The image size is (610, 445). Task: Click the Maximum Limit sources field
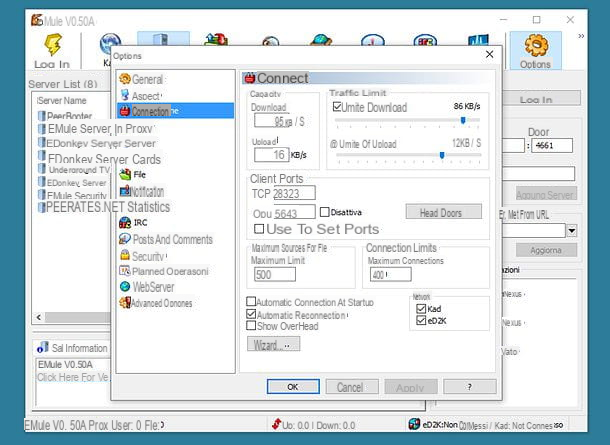point(275,275)
